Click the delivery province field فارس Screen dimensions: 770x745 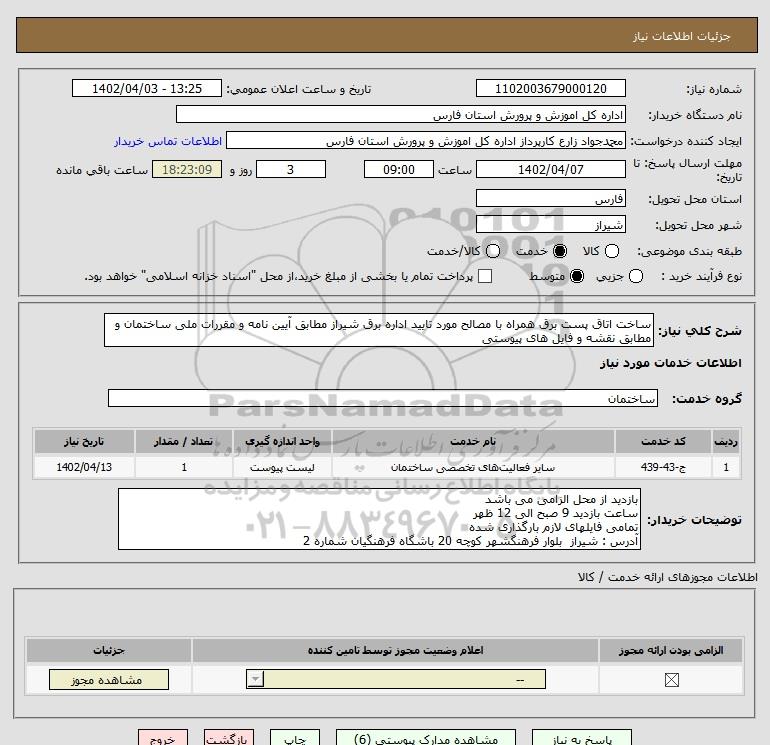[x=550, y=198]
